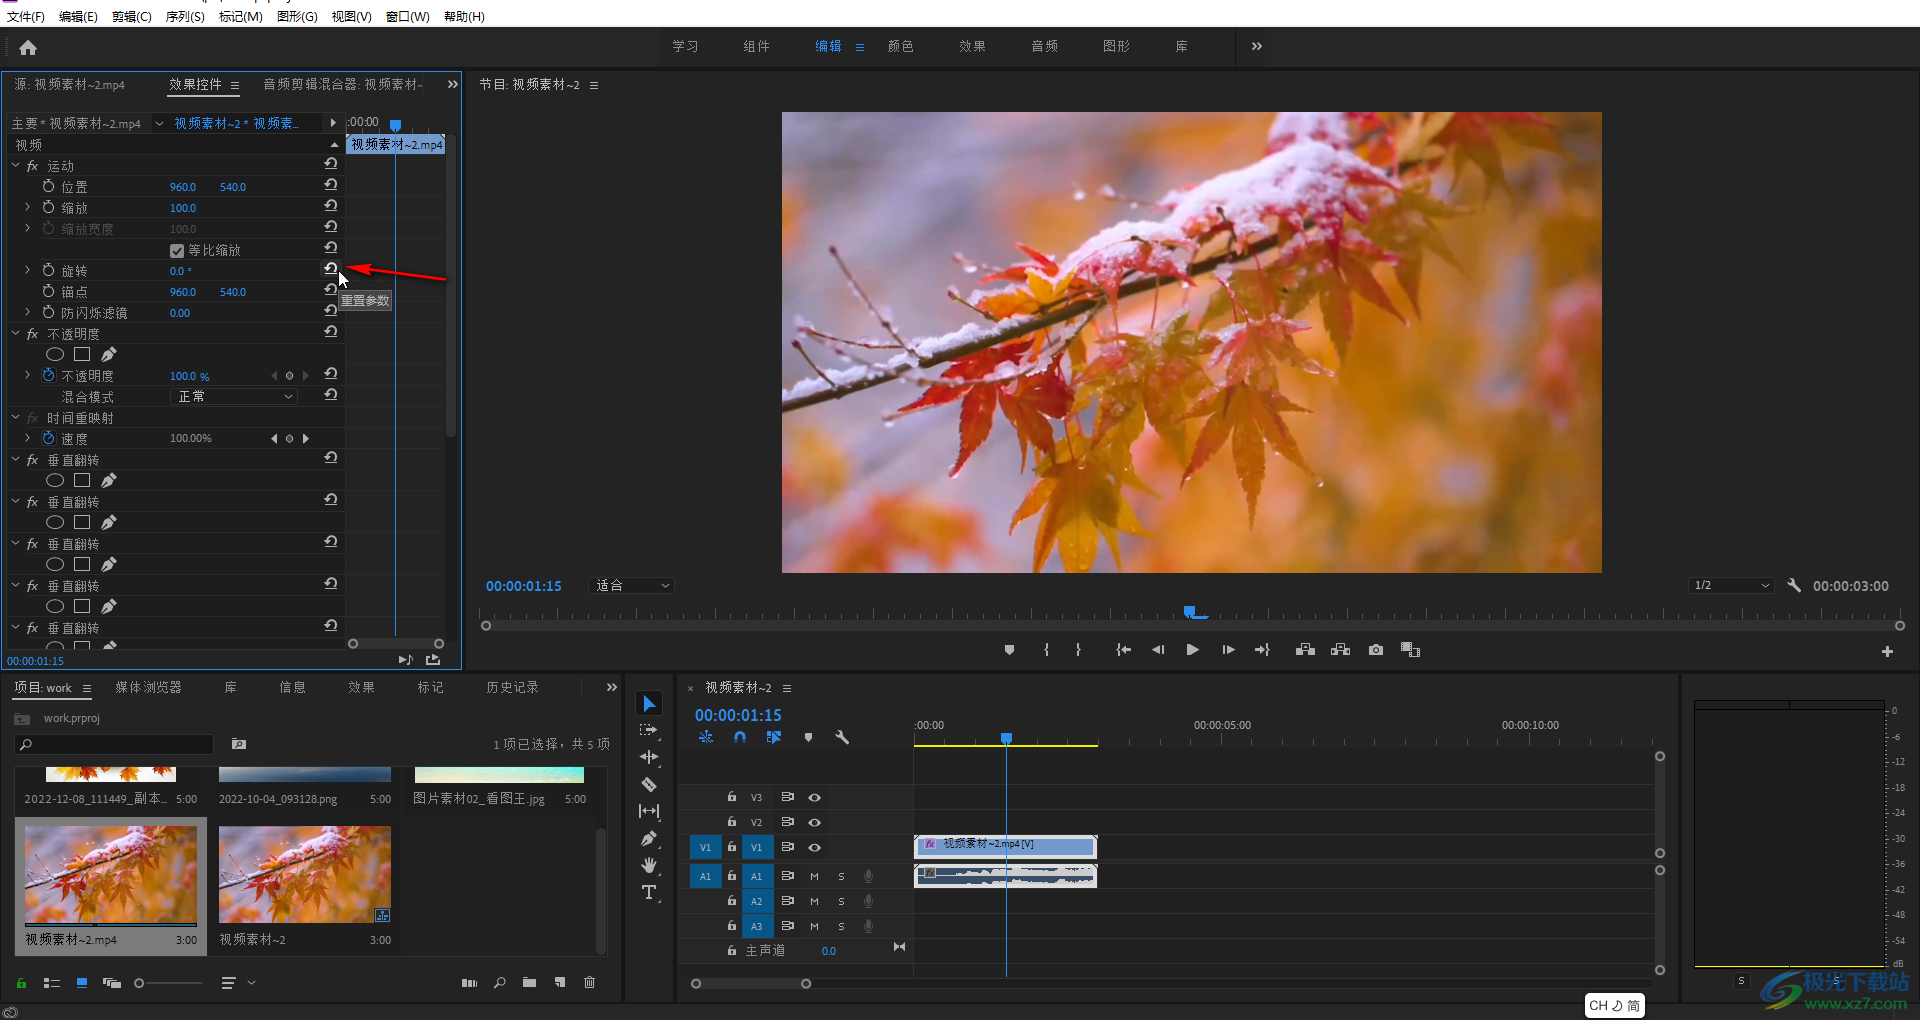Expand the scale property

28,207
